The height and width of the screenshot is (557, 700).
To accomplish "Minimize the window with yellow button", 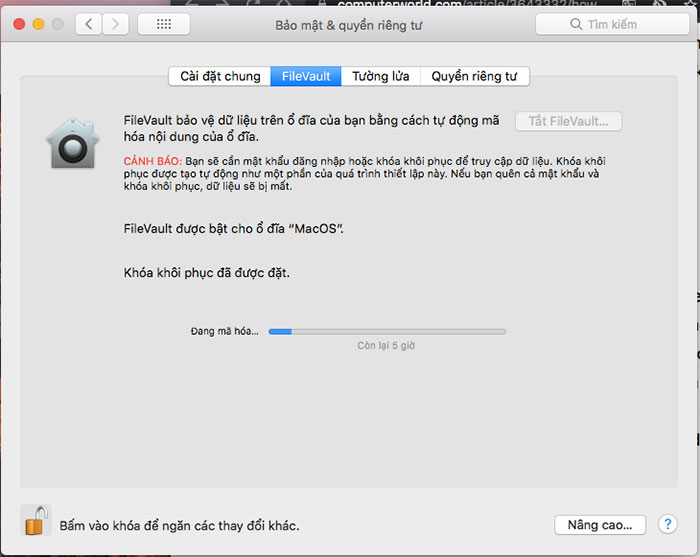I will pos(38,24).
